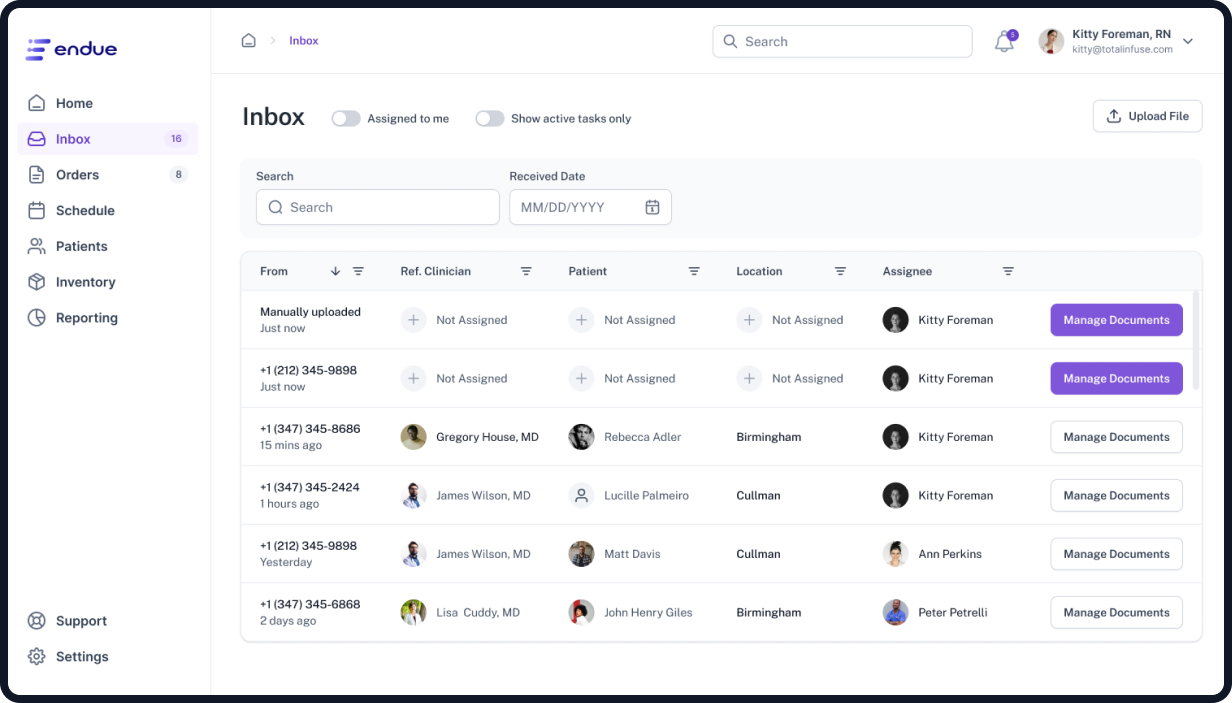Open the account menu chevron for Kitty Foreman
Viewport: 1232px width, 703px height.
click(x=1187, y=41)
